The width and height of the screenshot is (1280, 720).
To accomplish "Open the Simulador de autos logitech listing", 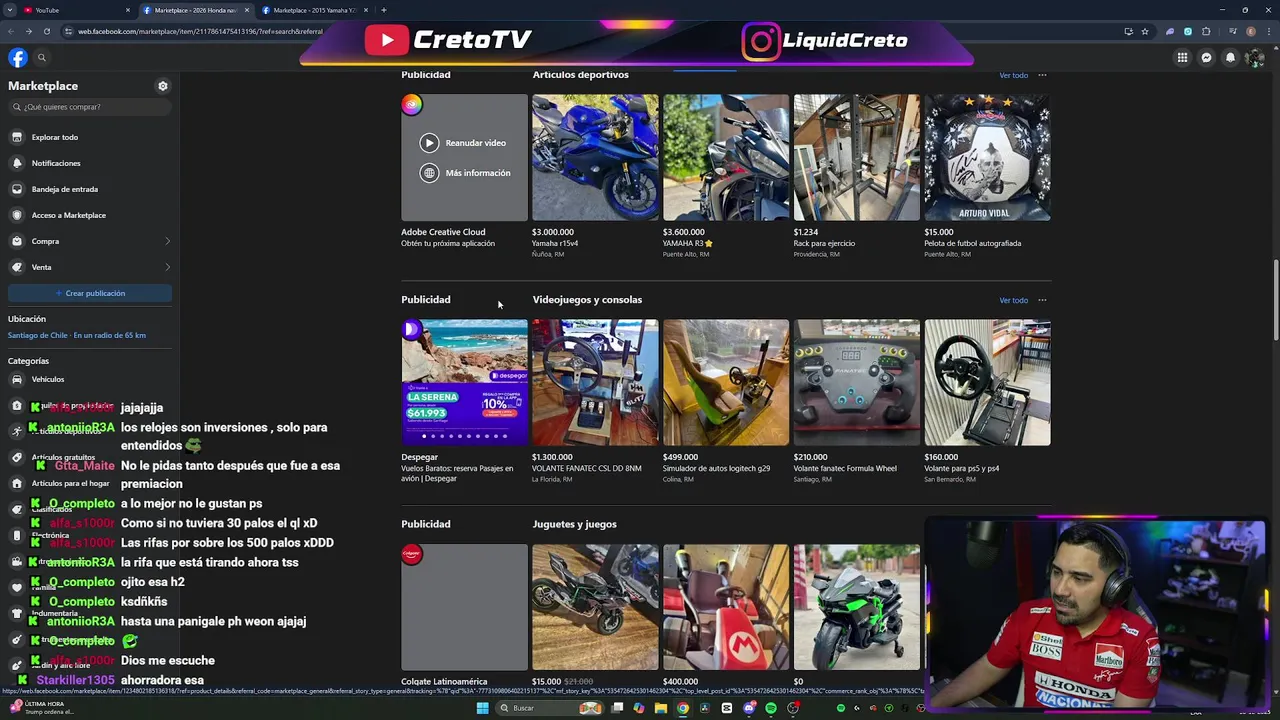I will (x=726, y=382).
